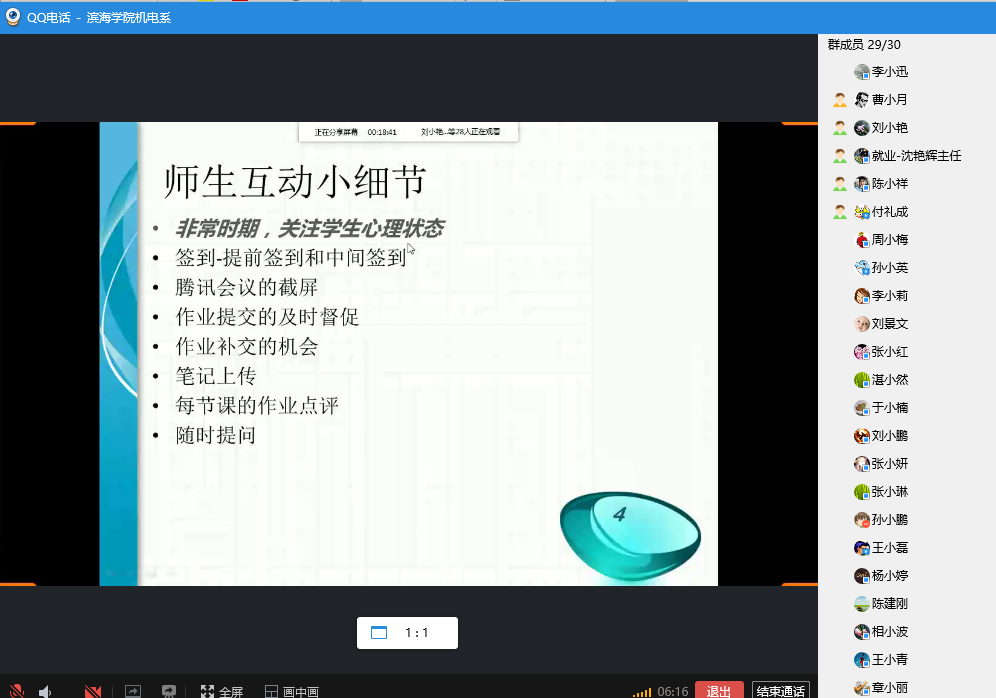Turn on the disabled camera
Viewport: 996px width, 698px height.
click(x=93, y=691)
